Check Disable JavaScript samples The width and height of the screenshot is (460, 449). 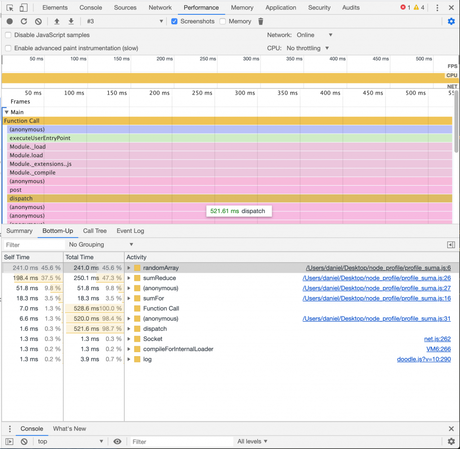(8, 35)
